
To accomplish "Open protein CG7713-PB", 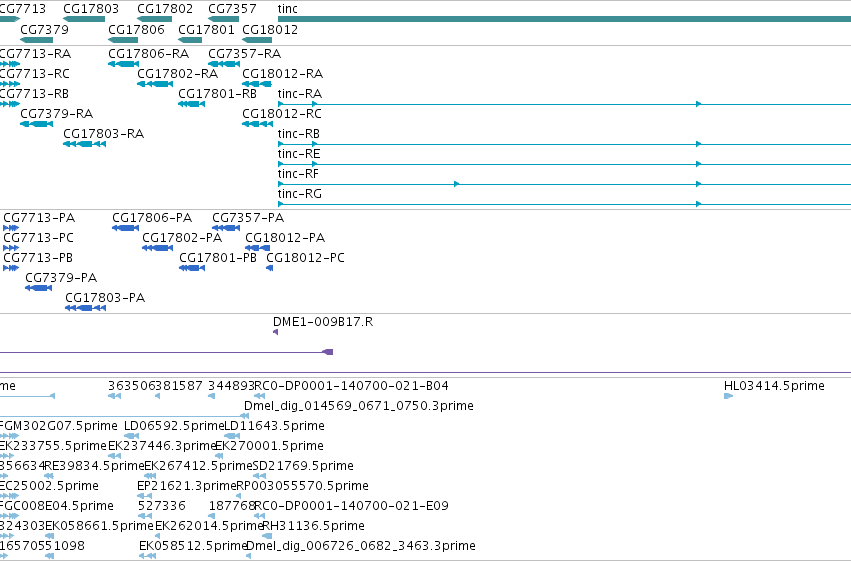I will click(x=38, y=258).
